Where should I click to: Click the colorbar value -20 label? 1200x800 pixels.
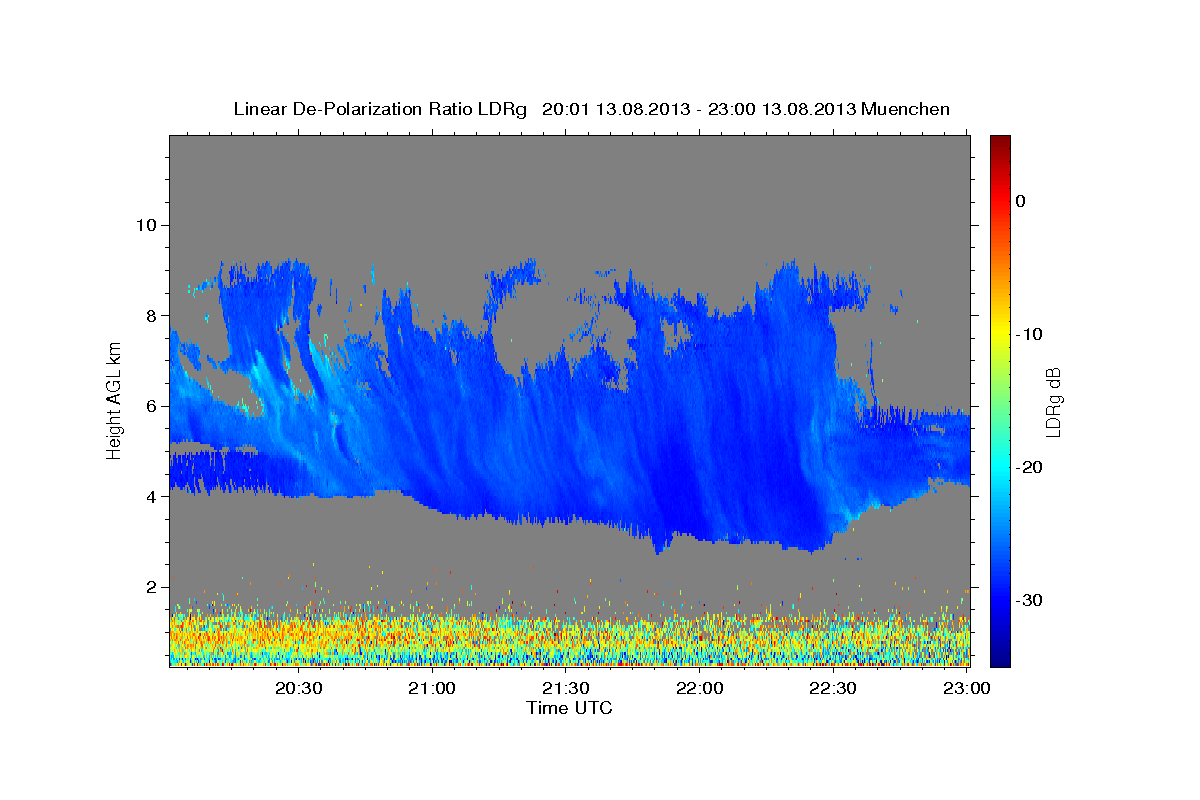(1029, 467)
